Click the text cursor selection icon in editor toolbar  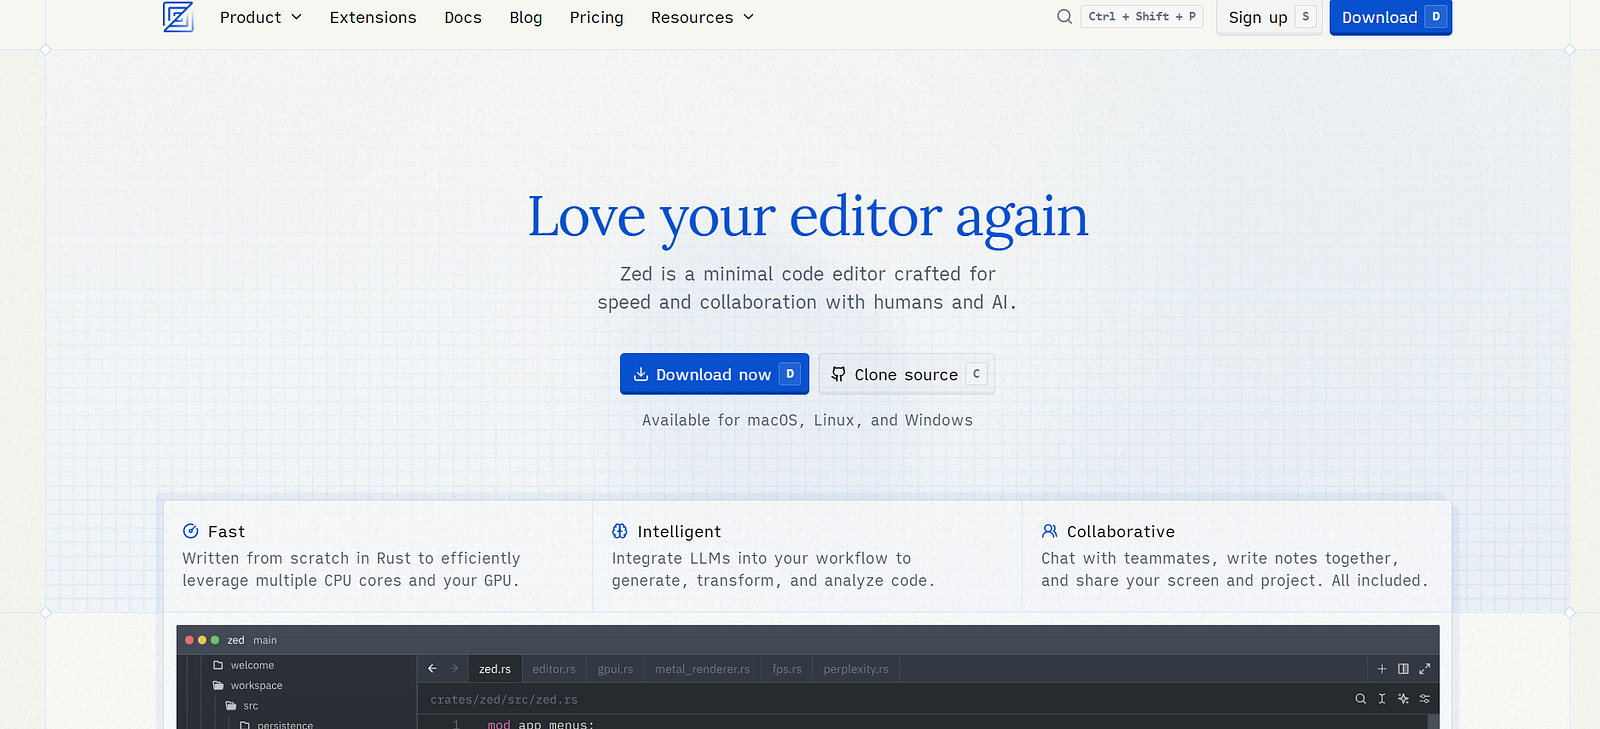[x=1382, y=699]
